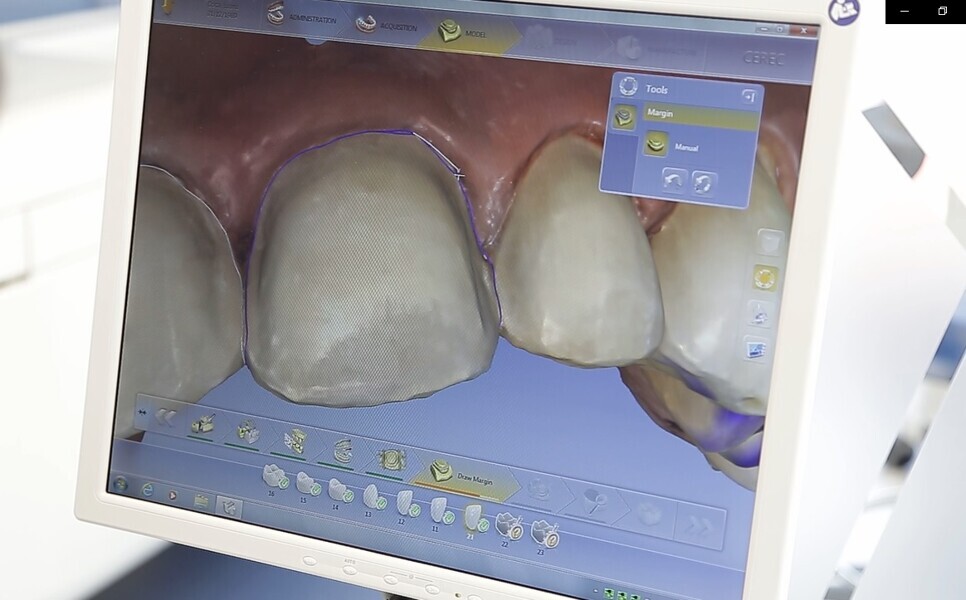Go to previous step using double-left arrows

163,416
